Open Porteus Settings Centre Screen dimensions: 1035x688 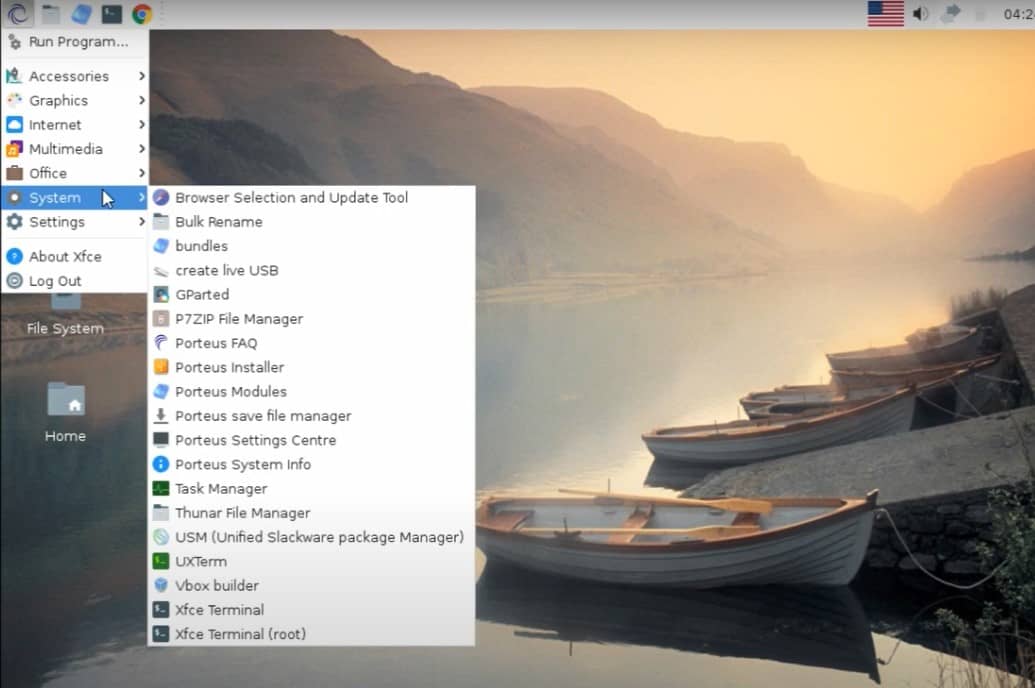tap(257, 440)
